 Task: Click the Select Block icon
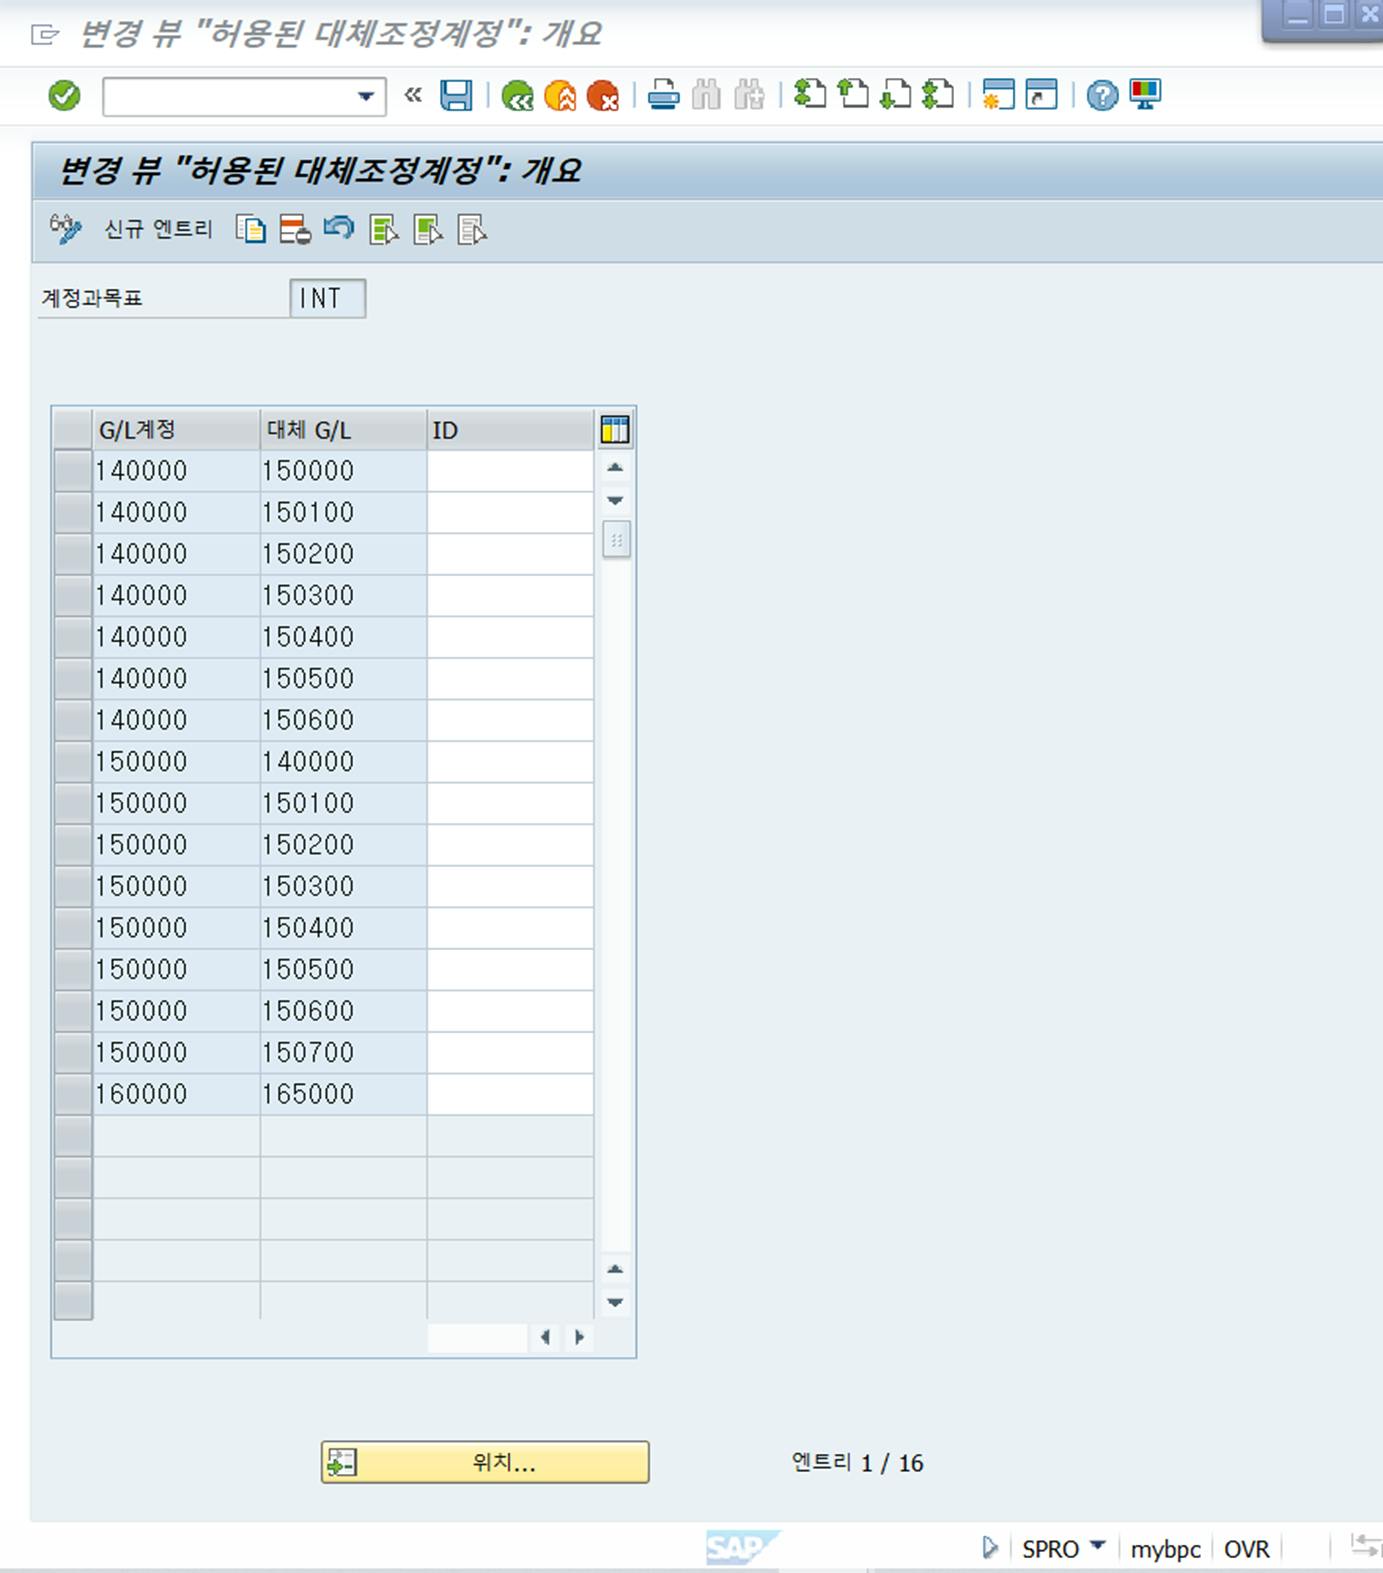pos(428,230)
